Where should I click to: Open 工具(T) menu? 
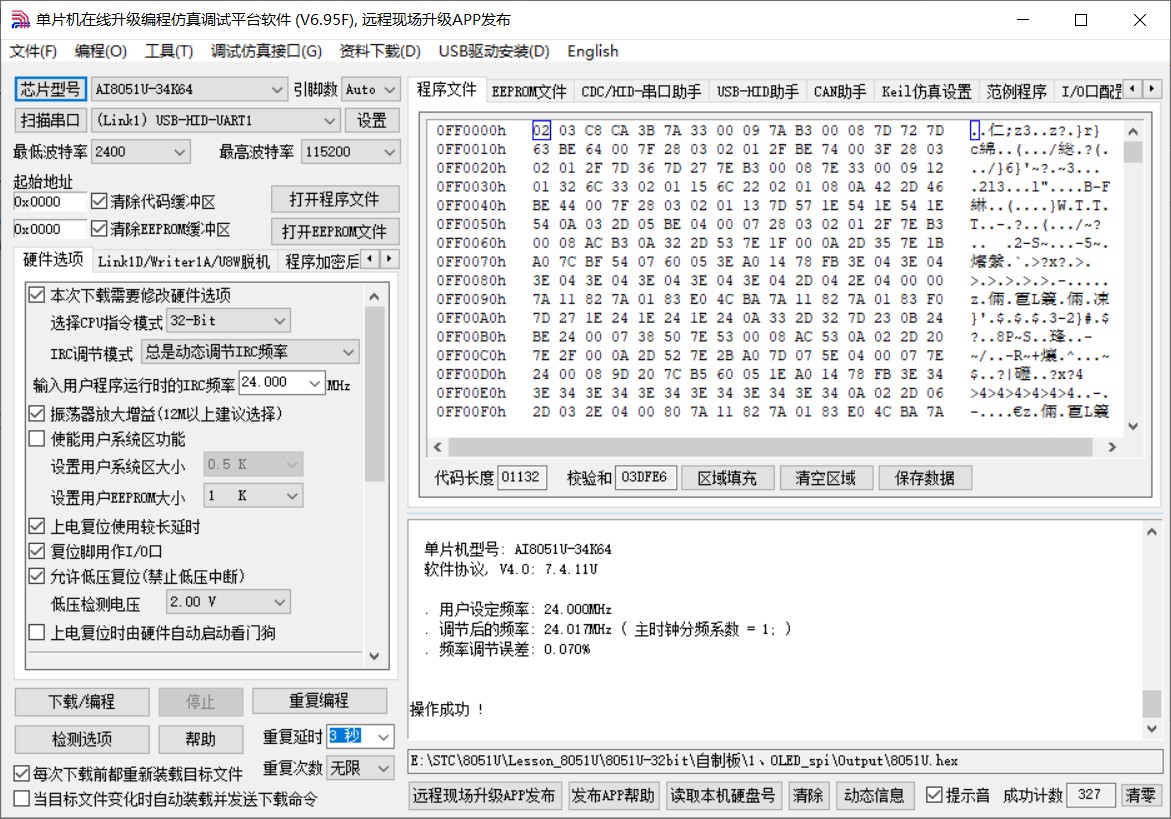coord(169,51)
